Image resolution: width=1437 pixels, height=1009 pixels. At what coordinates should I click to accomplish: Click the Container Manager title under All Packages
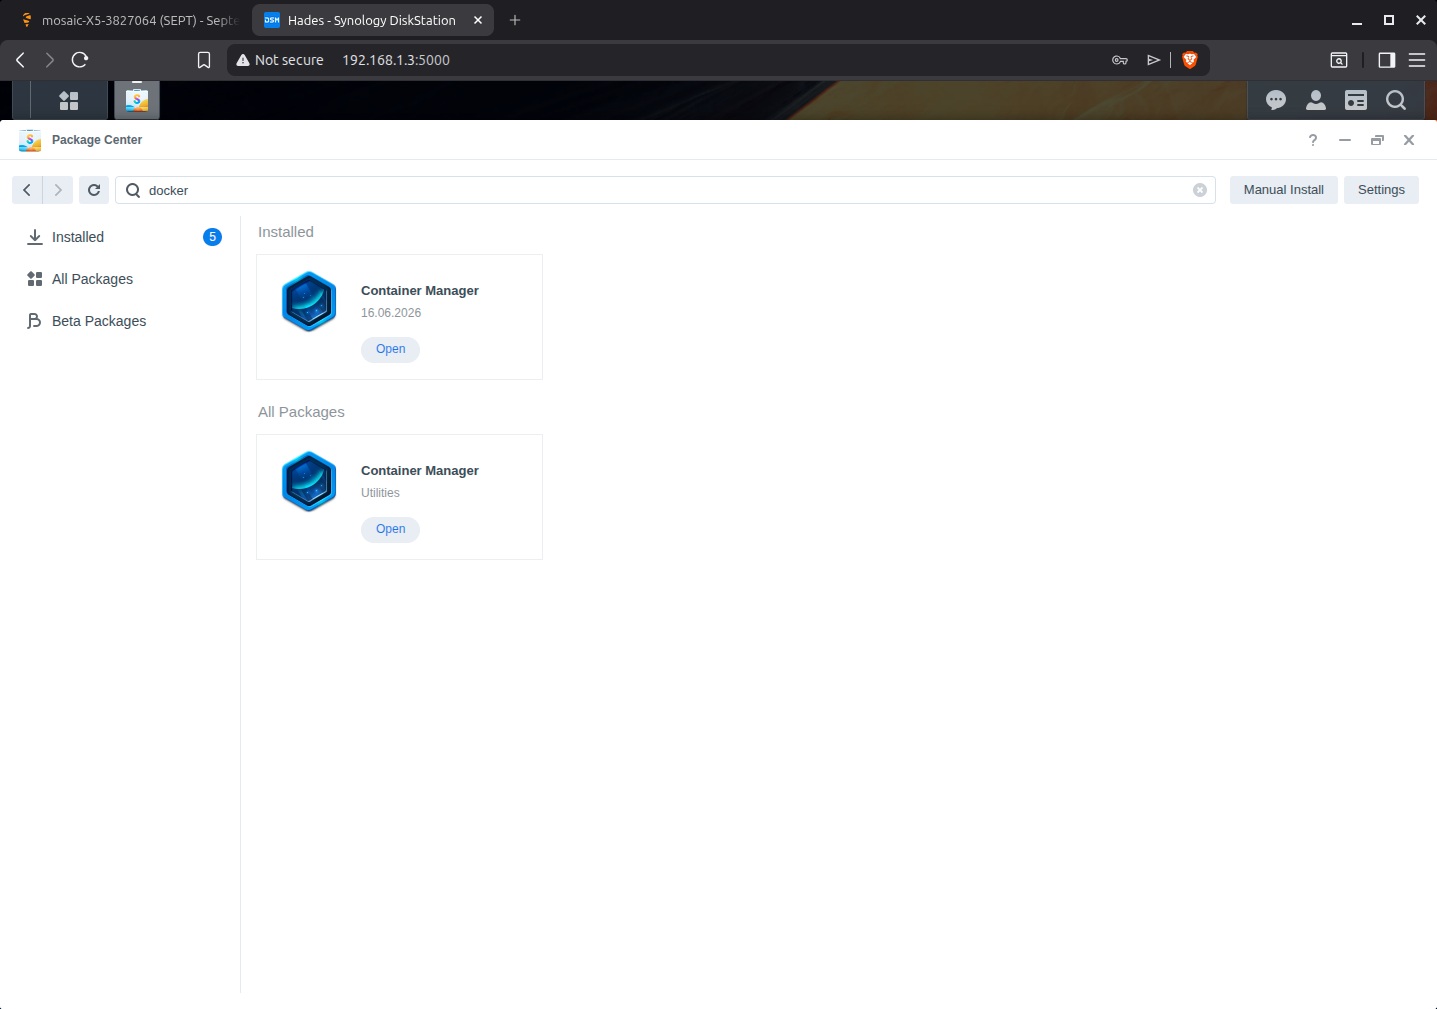420,471
